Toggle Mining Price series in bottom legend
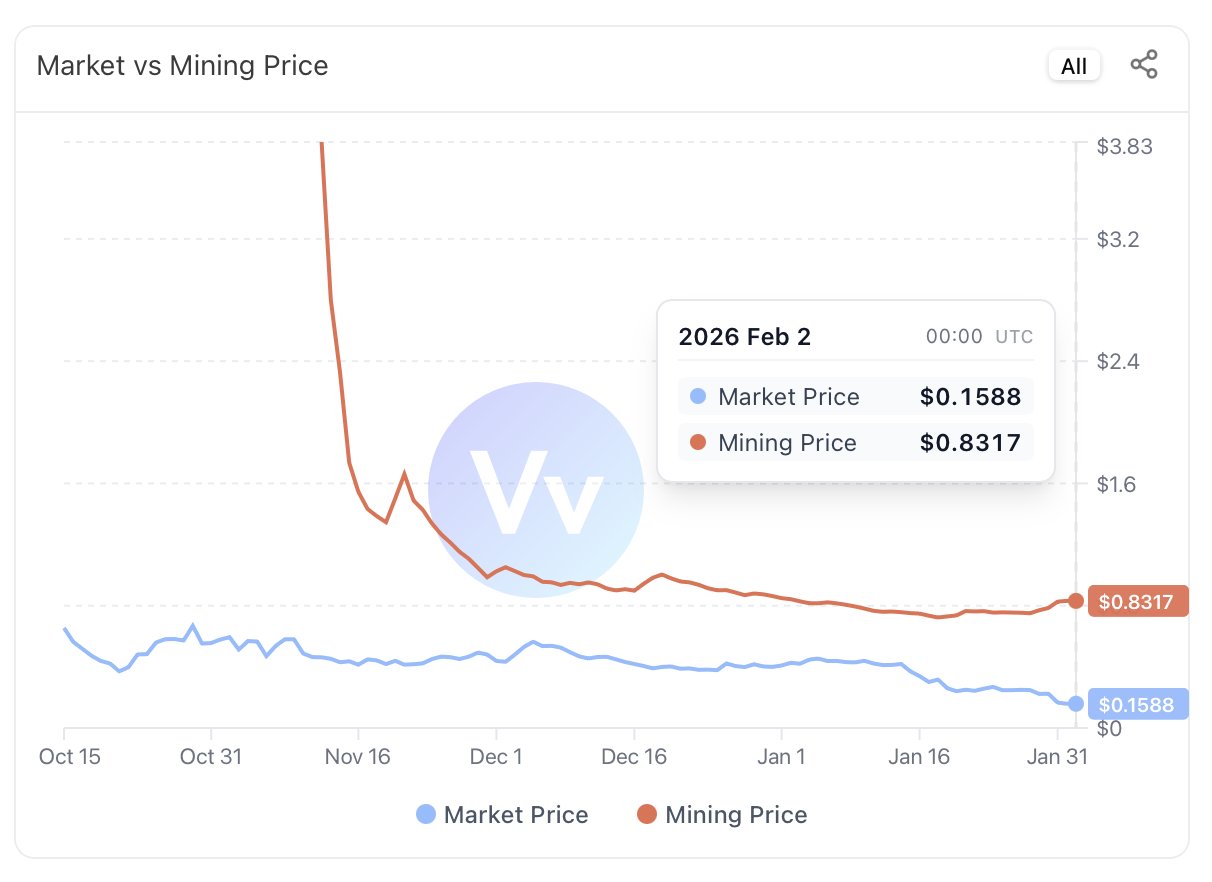 pos(722,815)
